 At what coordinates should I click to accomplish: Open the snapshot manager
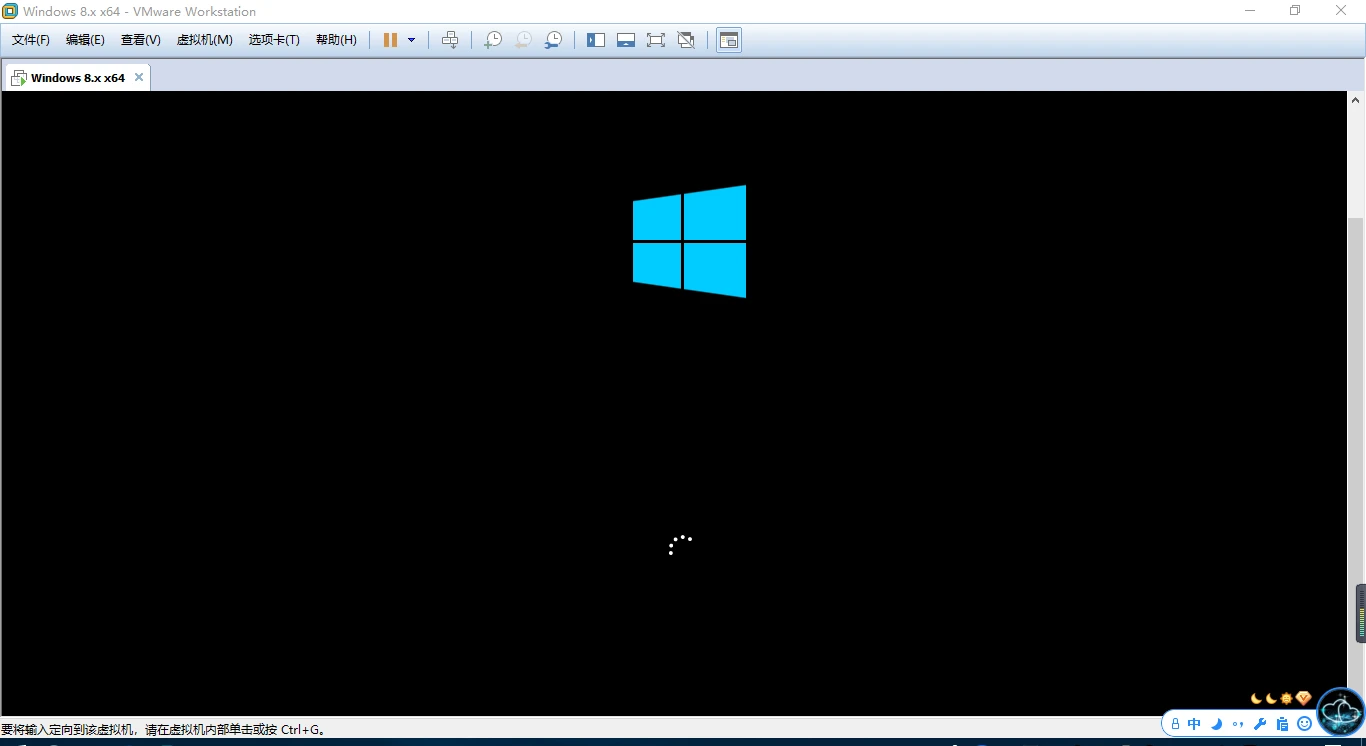[553, 40]
